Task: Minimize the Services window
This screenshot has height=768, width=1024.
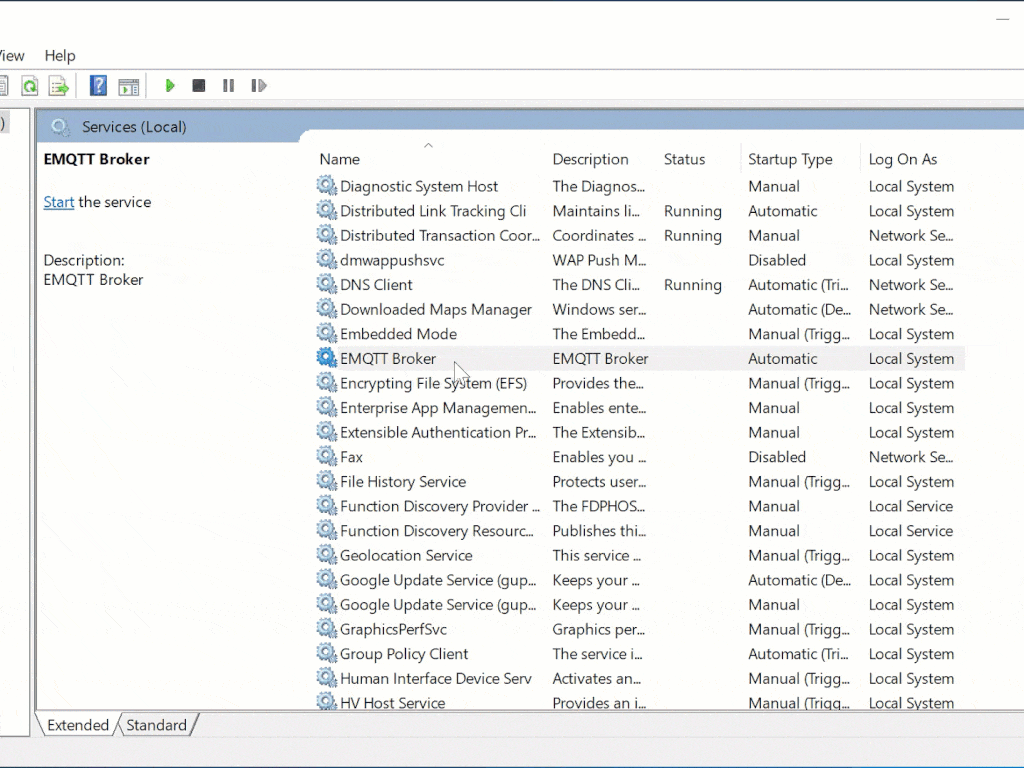Action: click(x=1002, y=19)
